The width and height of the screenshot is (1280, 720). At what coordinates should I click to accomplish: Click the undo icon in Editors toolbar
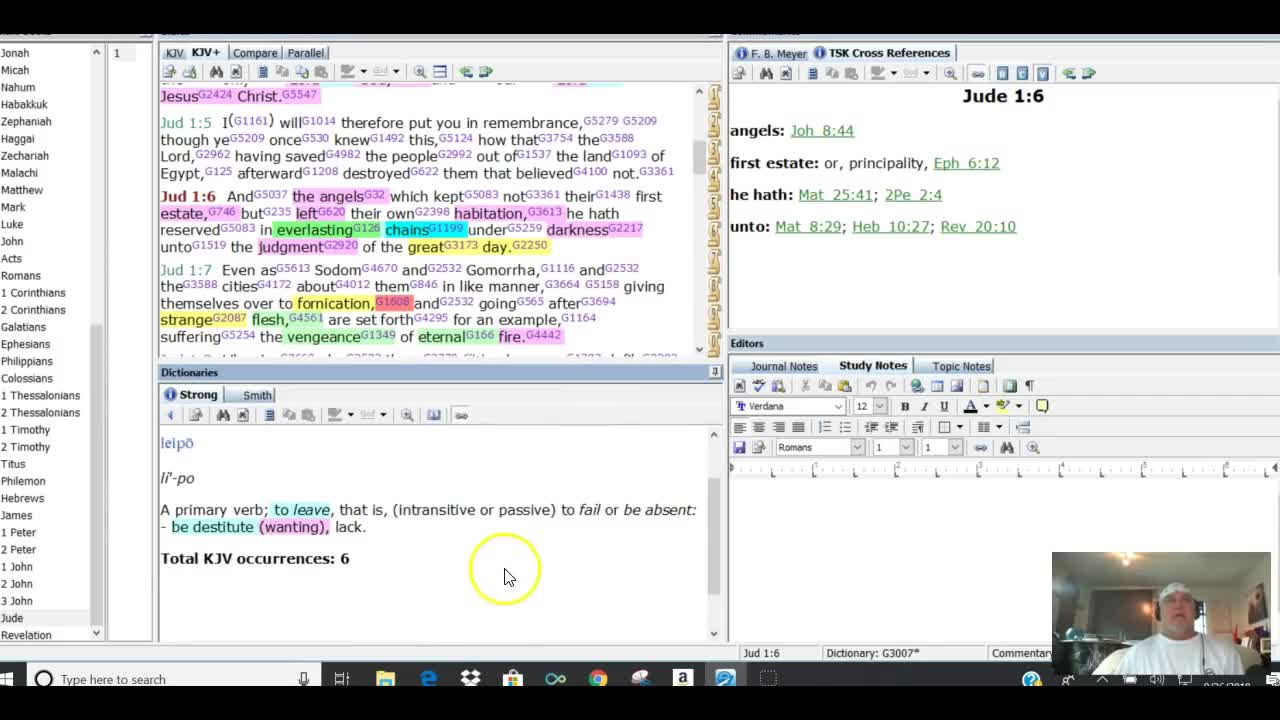(871, 386)
